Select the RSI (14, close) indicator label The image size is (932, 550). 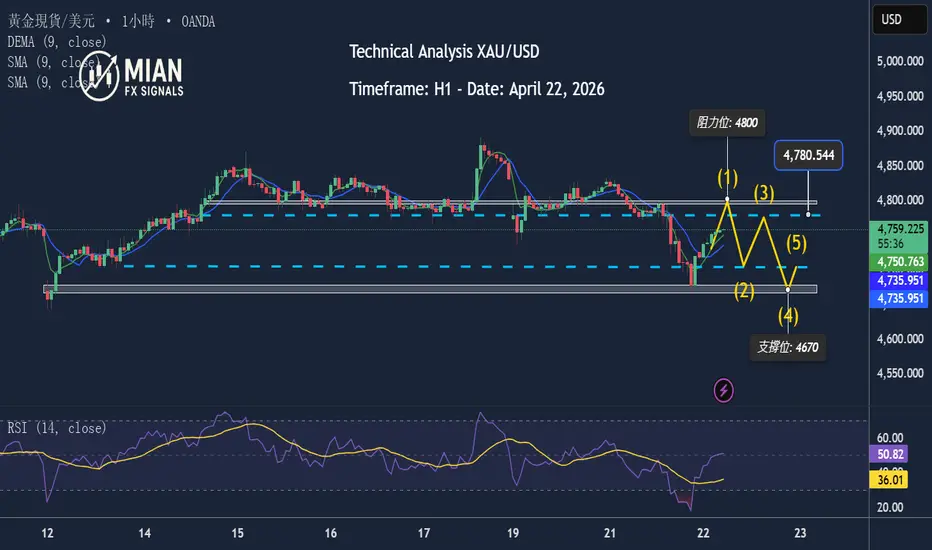click(57, 428)
